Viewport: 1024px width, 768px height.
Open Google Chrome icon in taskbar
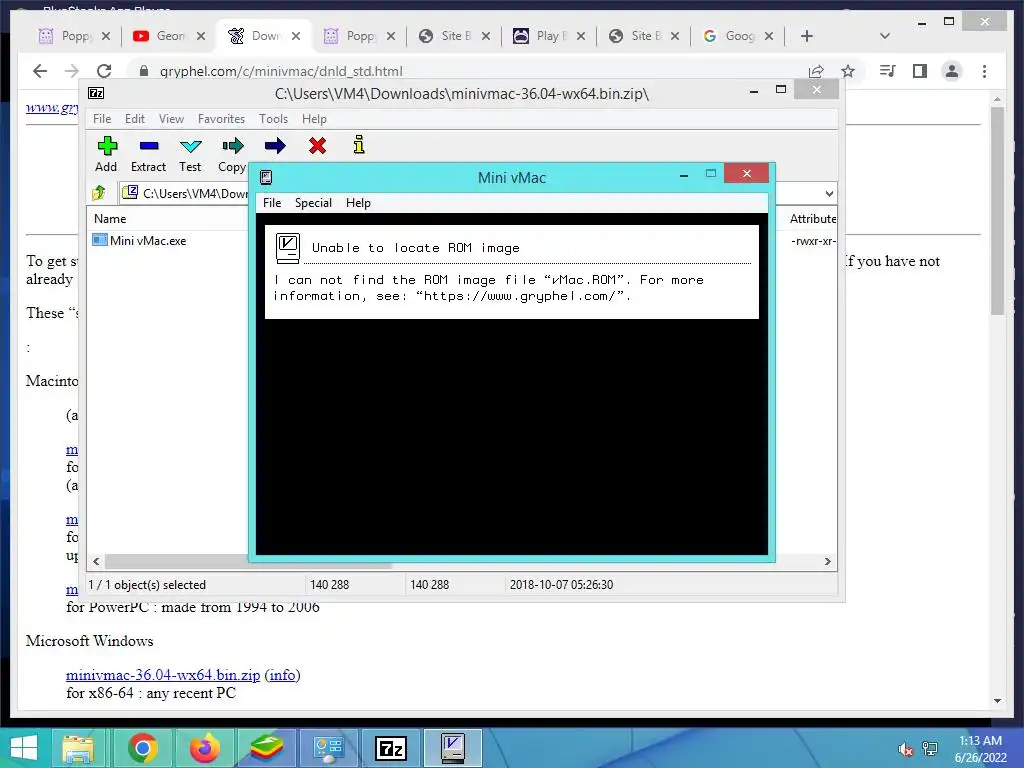142,748
